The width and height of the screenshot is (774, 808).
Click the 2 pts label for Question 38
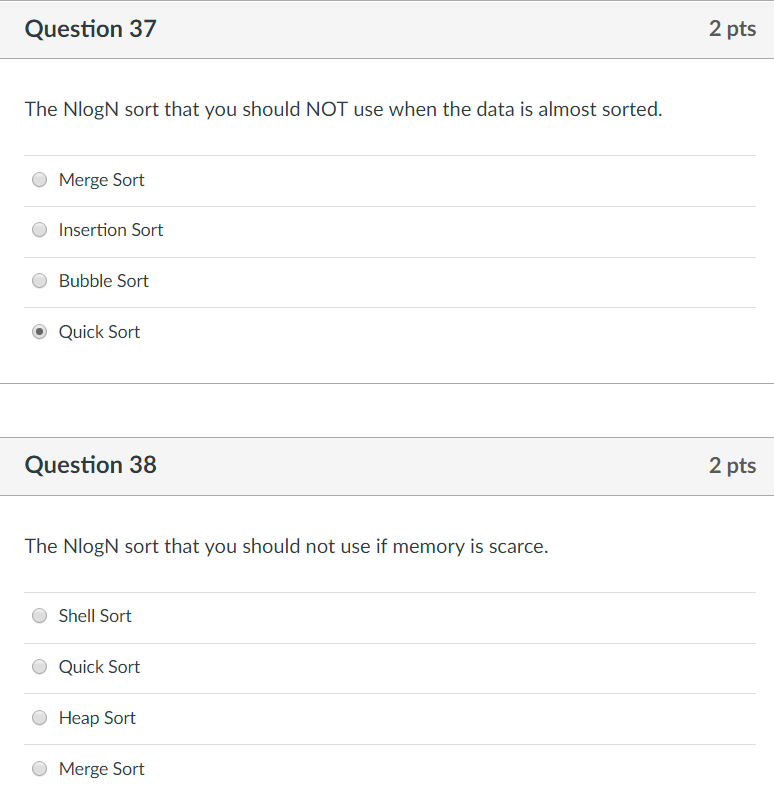pos(733,465)
